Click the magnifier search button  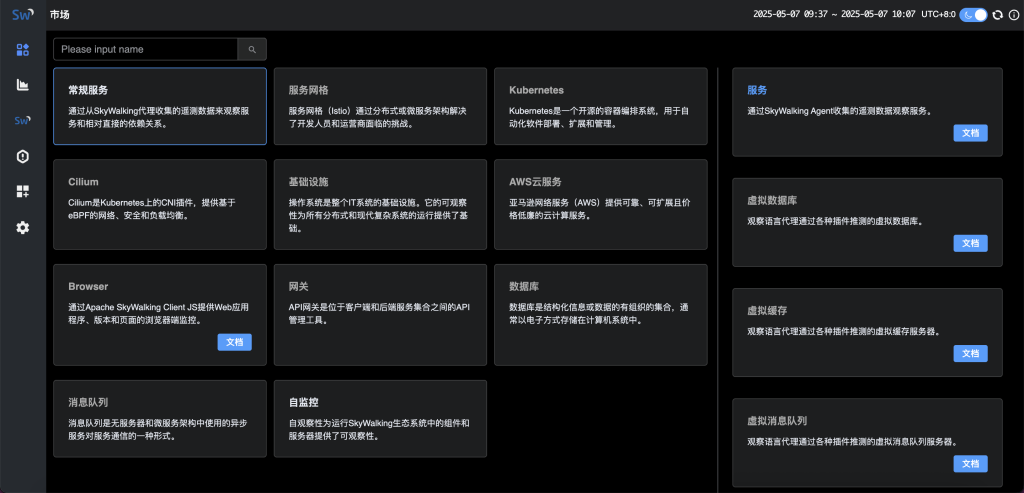click(252, 50)
